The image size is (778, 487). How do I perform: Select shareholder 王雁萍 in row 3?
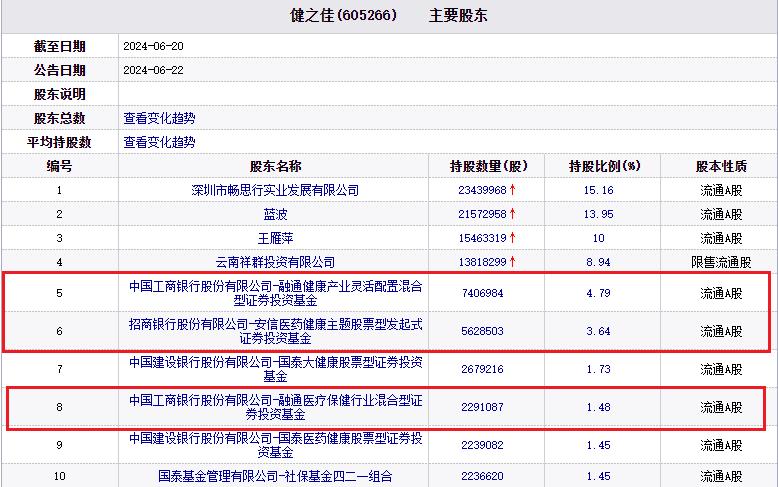275,238
